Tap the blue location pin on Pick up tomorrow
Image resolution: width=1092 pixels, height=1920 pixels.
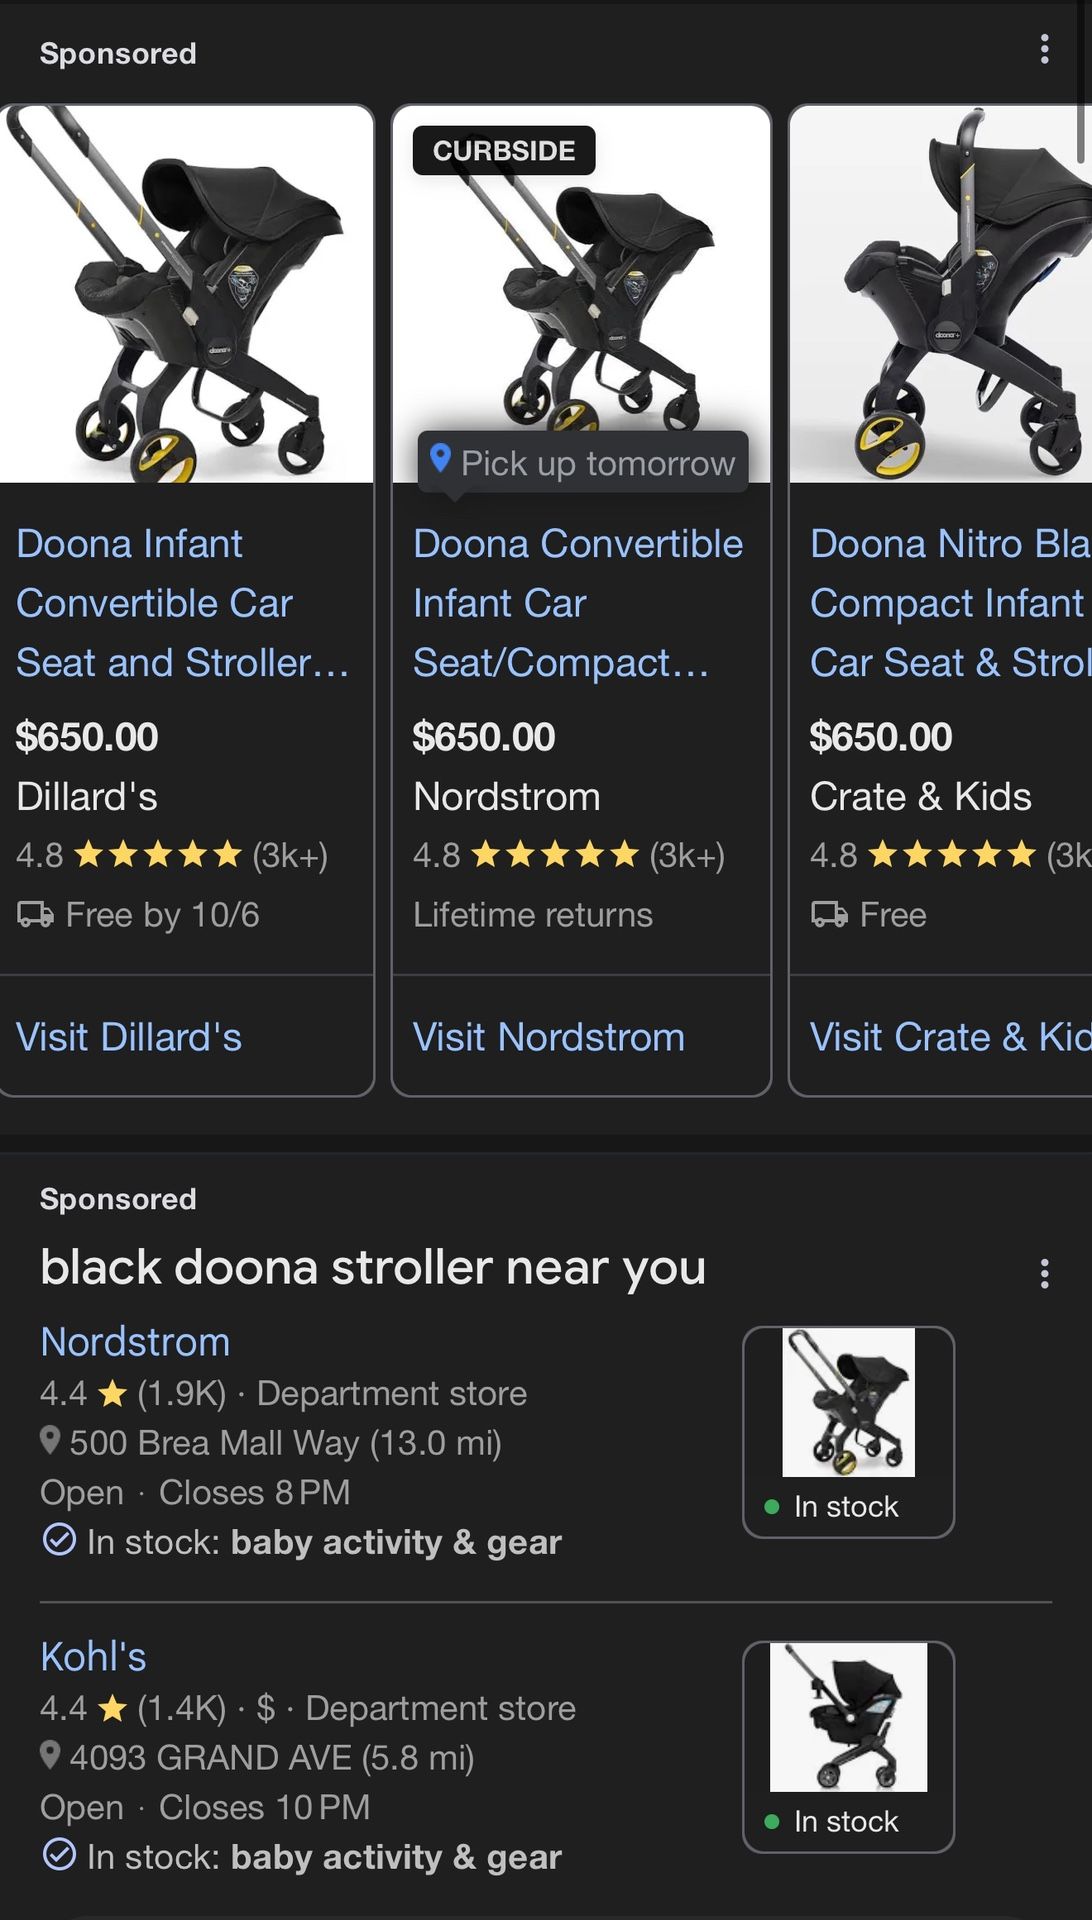coord(440,459)
